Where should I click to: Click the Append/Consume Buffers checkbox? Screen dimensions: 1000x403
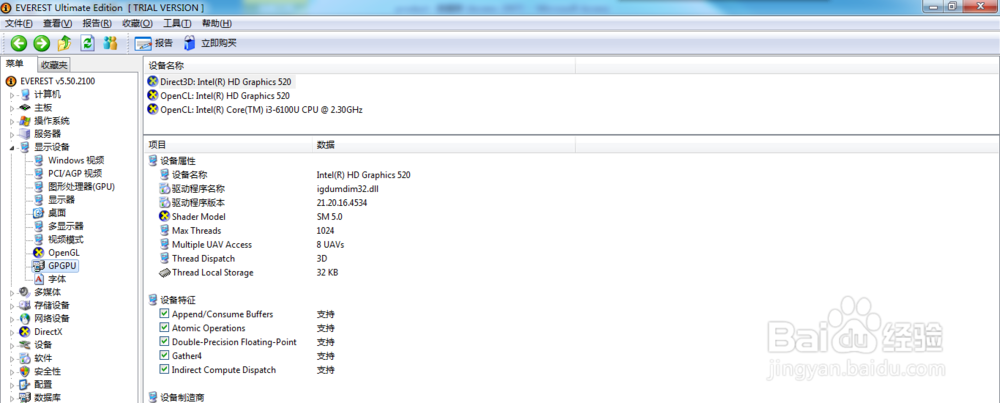(165, 314)
